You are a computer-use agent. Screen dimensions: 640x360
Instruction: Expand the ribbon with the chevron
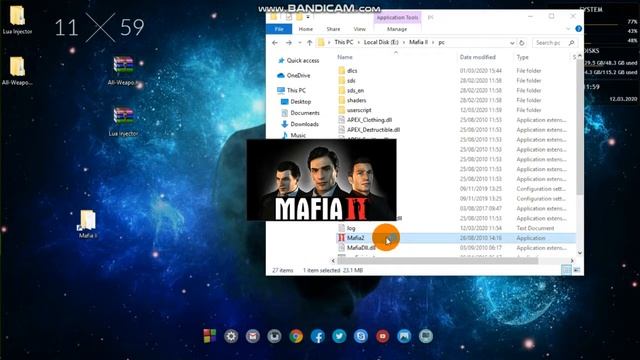[568, 29]
